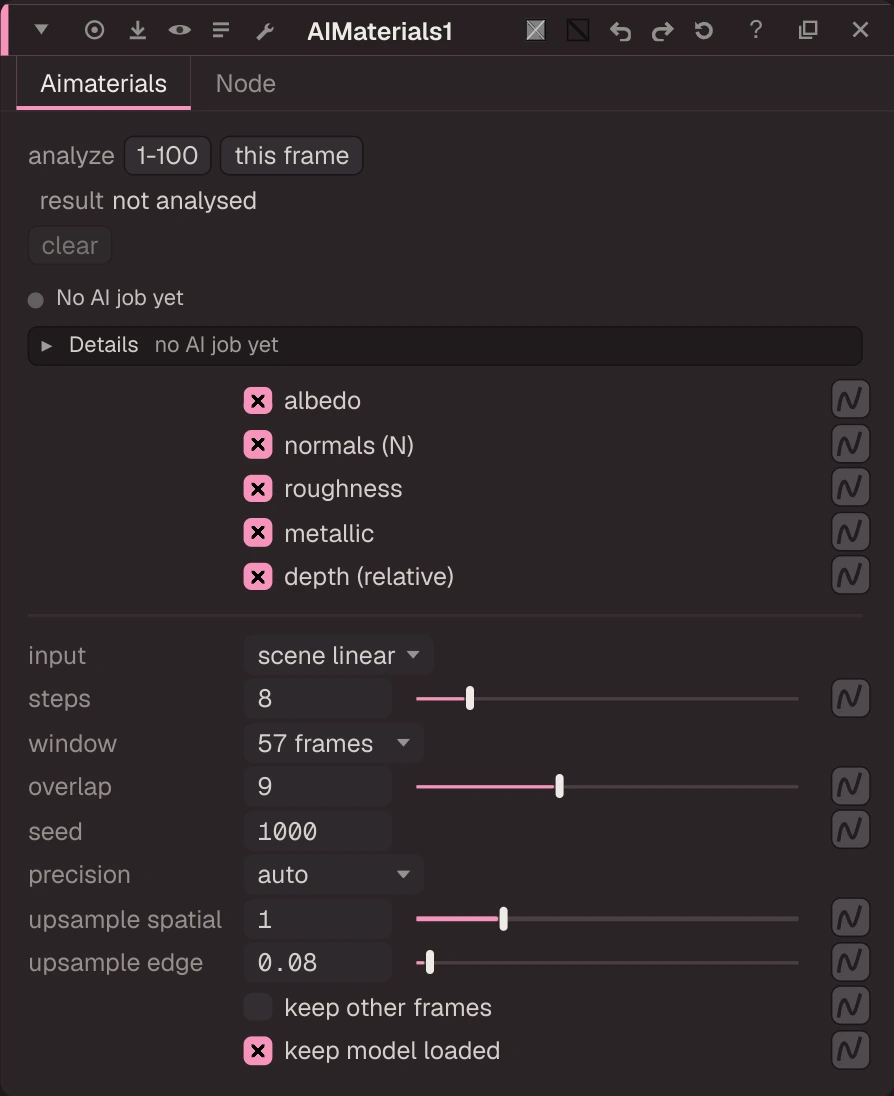This screenshot has width=894, height=1096.
Task: Click animation curve icon beside albedo
Action: click(x=850, y=400)
